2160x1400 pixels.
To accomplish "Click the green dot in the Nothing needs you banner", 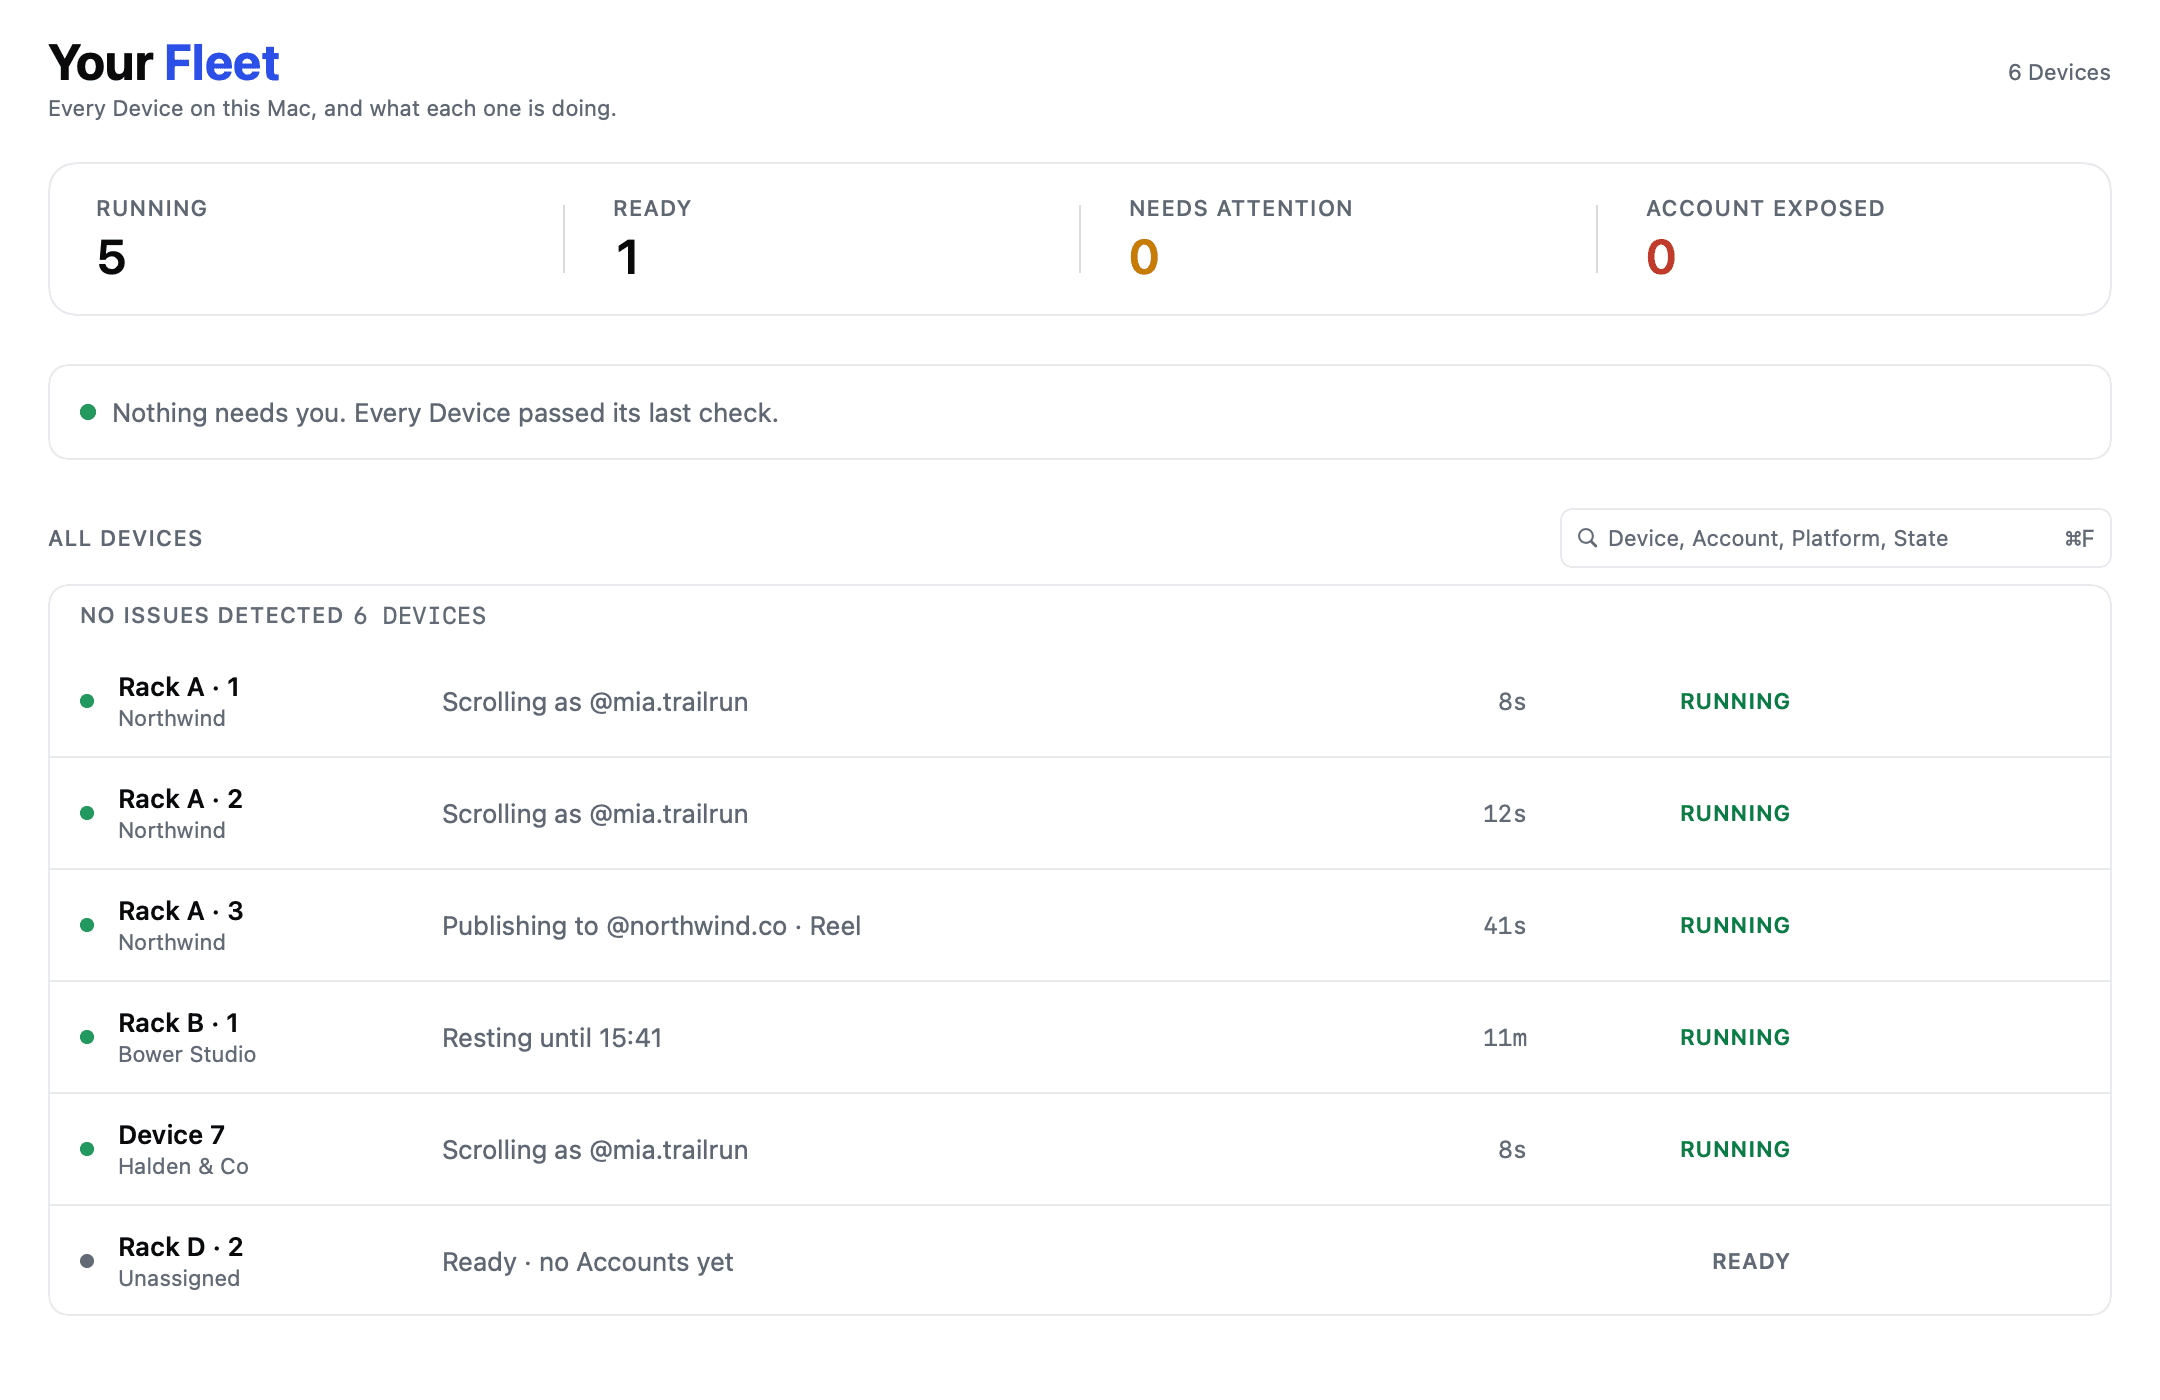I will click(x=88, y=412).
